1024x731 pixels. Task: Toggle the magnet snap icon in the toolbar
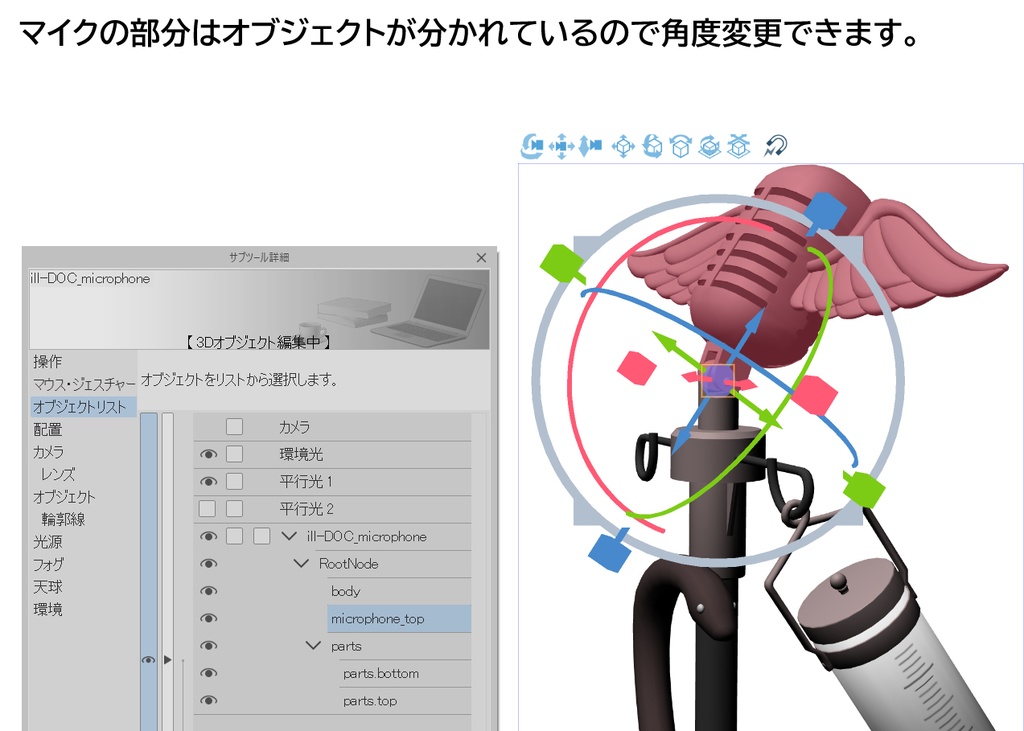(x=775, y=145)
